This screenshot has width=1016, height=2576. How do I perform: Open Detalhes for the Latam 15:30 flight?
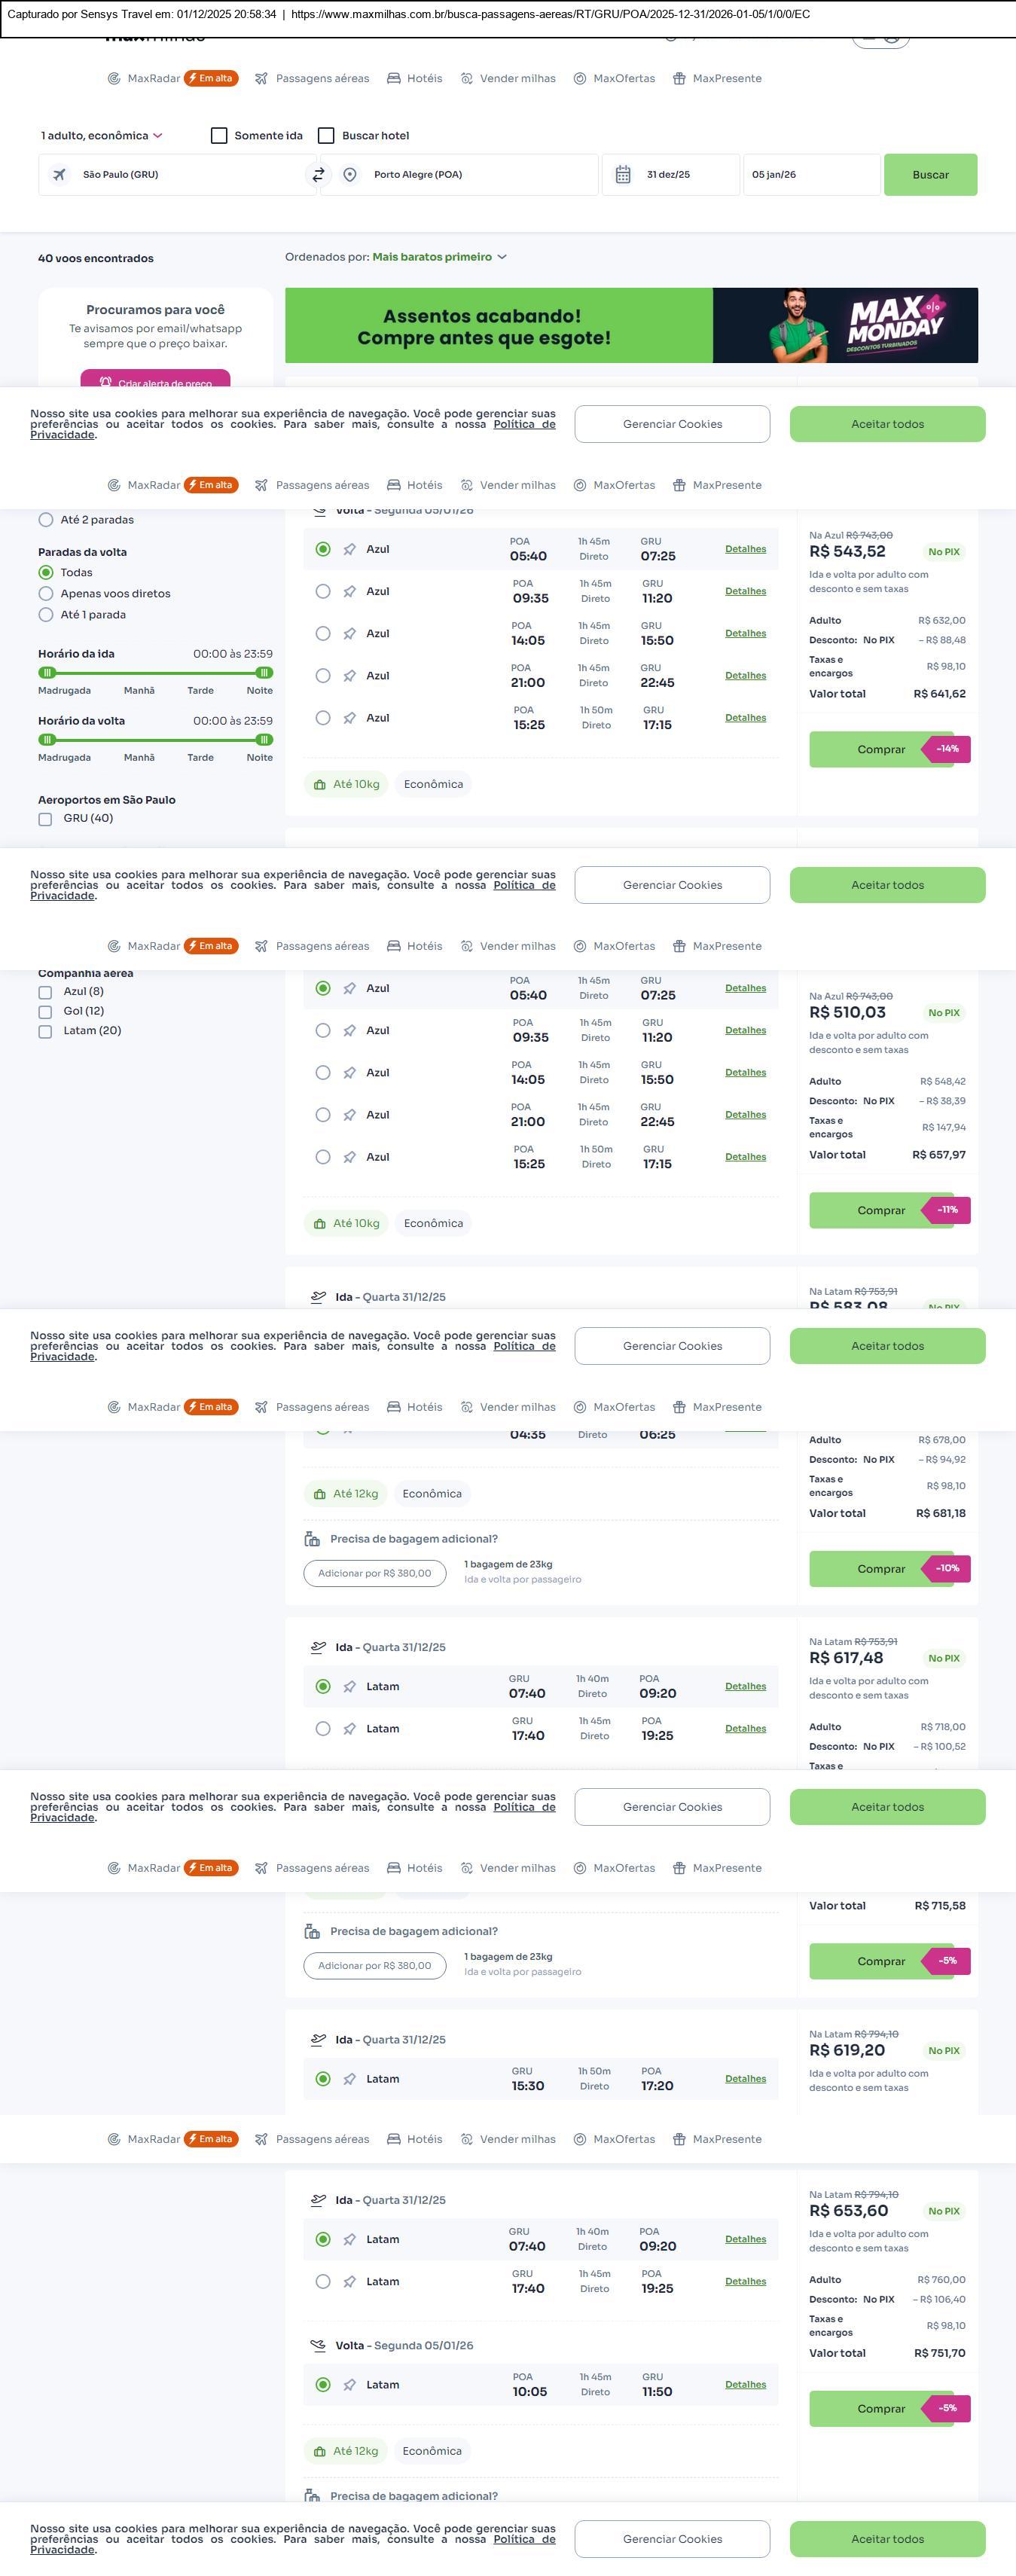(745, 2079)
